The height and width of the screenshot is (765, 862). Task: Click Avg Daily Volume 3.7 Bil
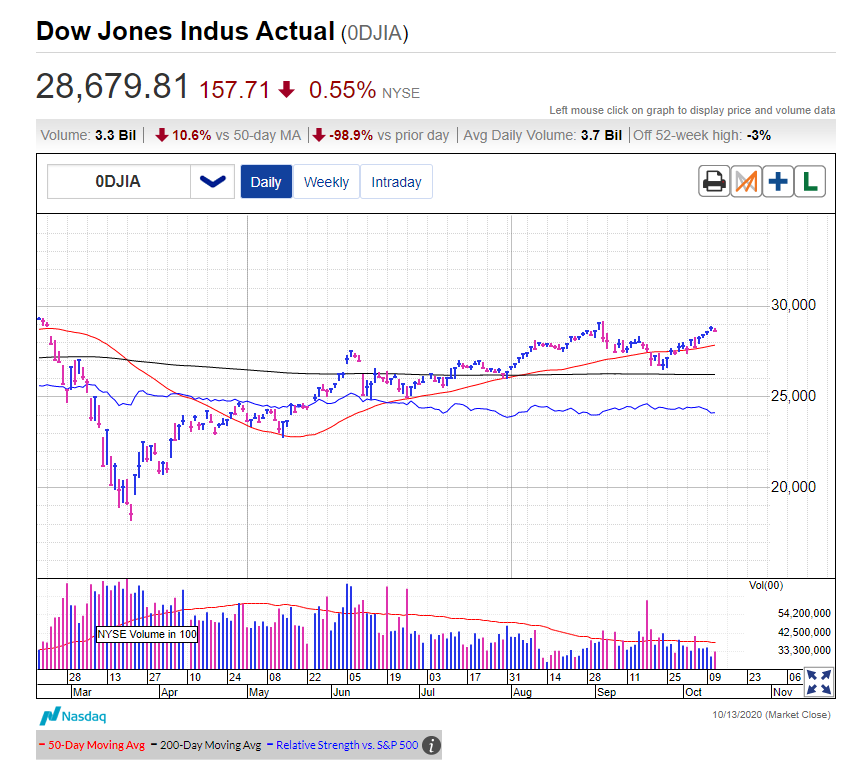pyautogui.click(x=542, y=135)
